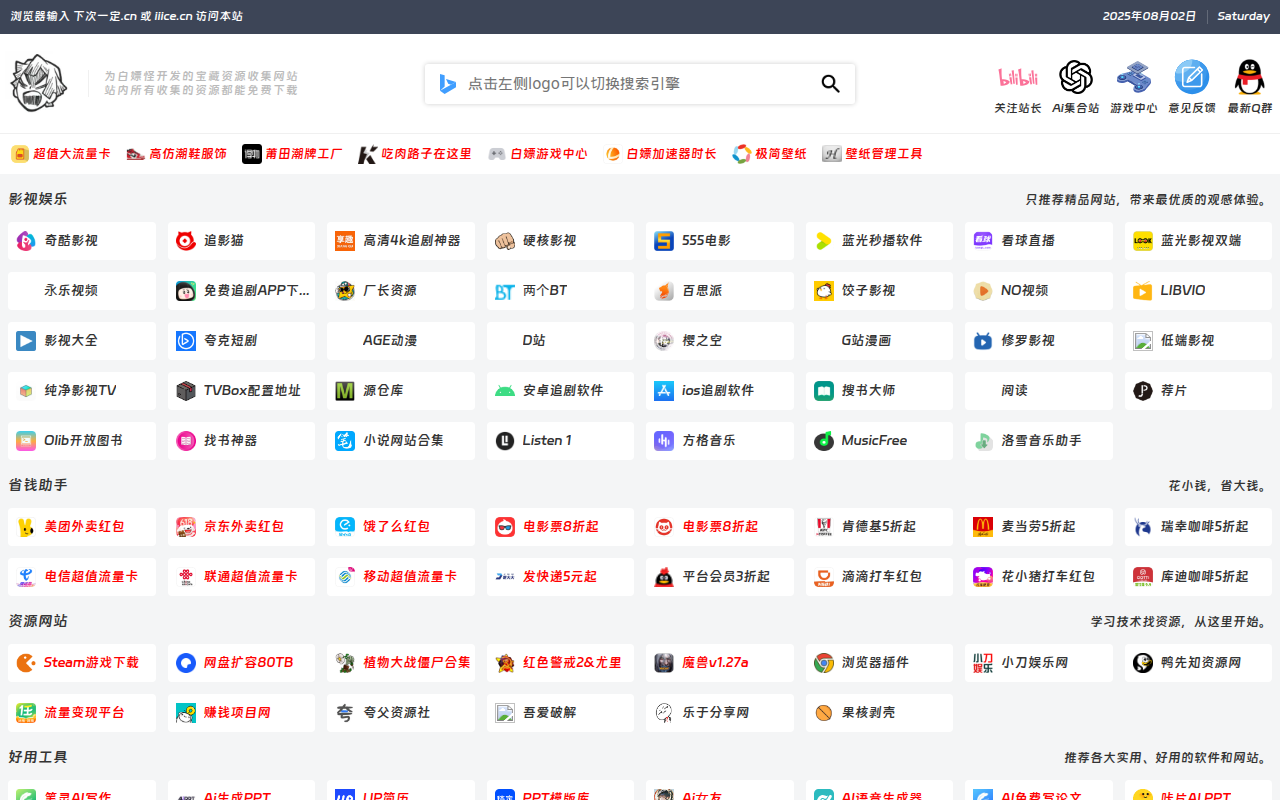Click the 奇酷影视 icon
The width and height of the screenshot is (1280, 800).
pos(26,241)
